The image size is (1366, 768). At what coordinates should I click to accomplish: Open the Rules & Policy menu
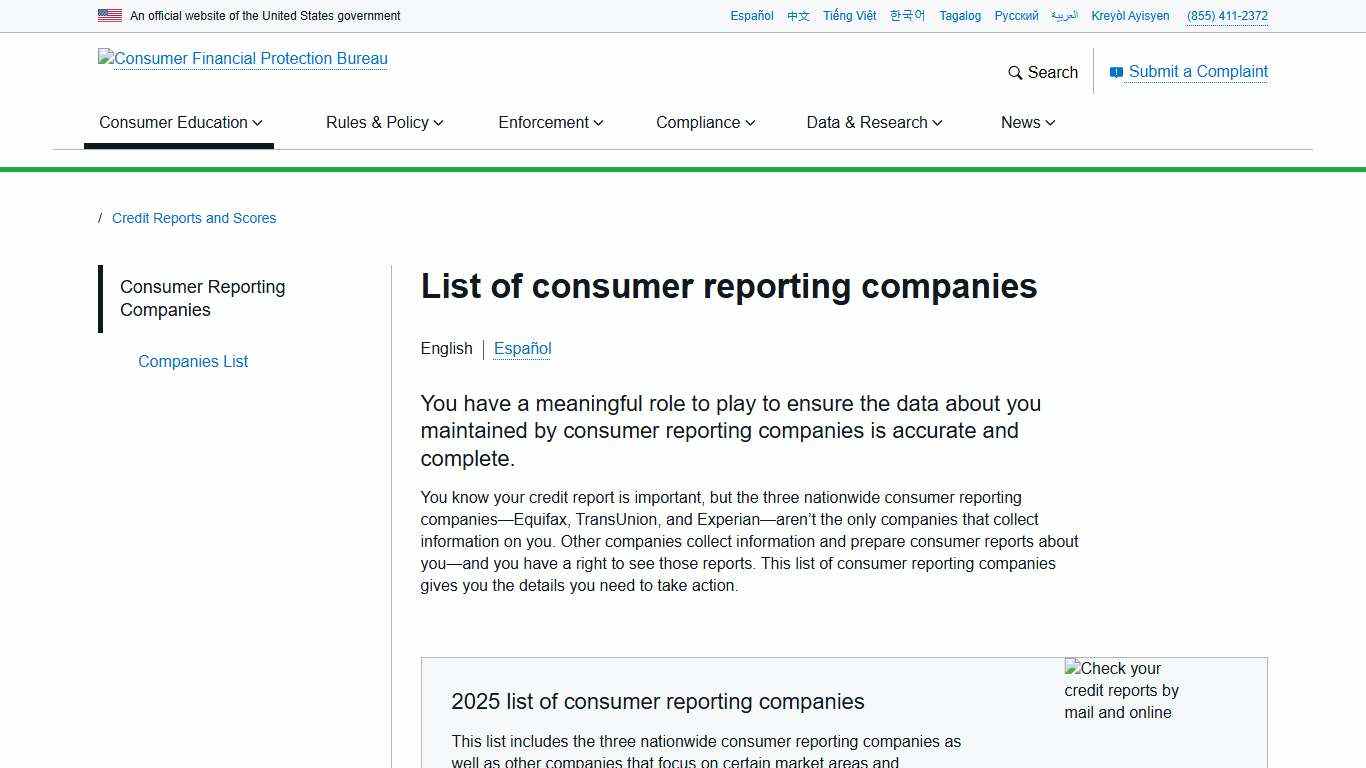pos(384,122)
